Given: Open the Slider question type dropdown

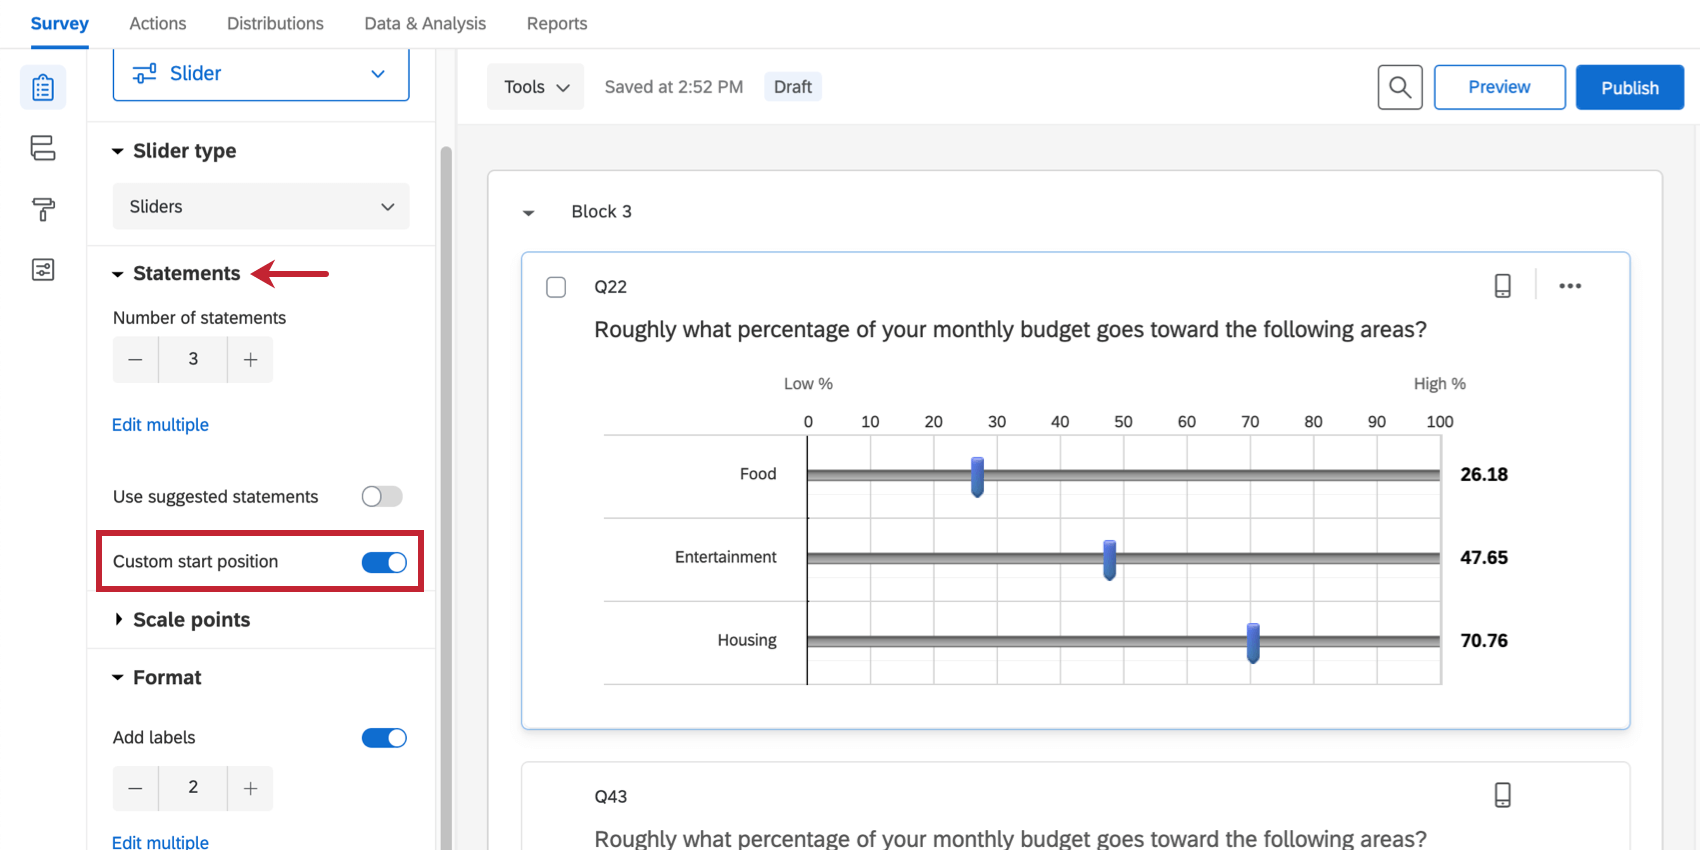Looking at the screenshot, I should [x=261, y=74].
